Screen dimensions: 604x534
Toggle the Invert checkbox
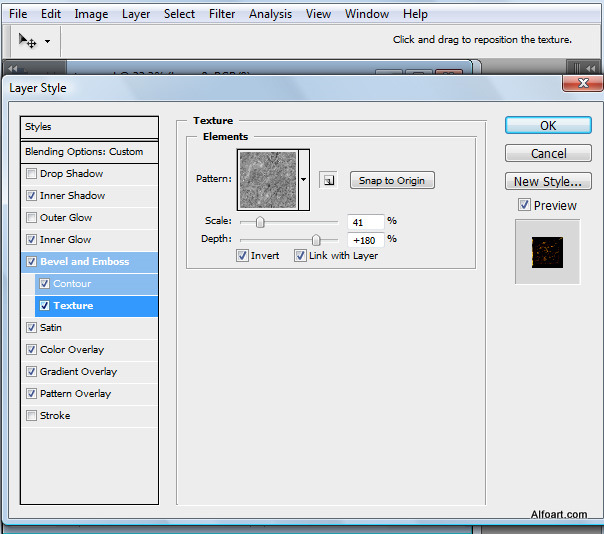click(242, 256)
